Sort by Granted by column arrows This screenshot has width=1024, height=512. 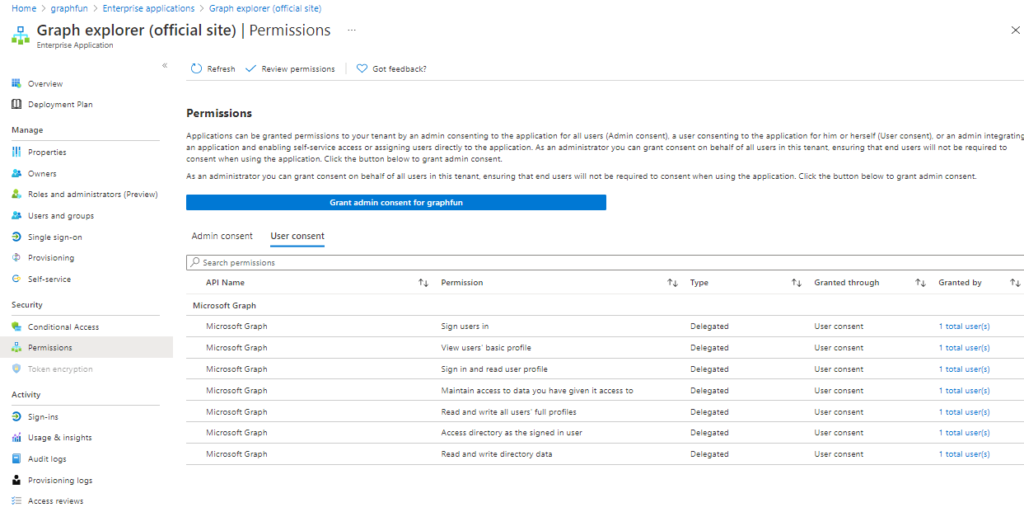1015,283
